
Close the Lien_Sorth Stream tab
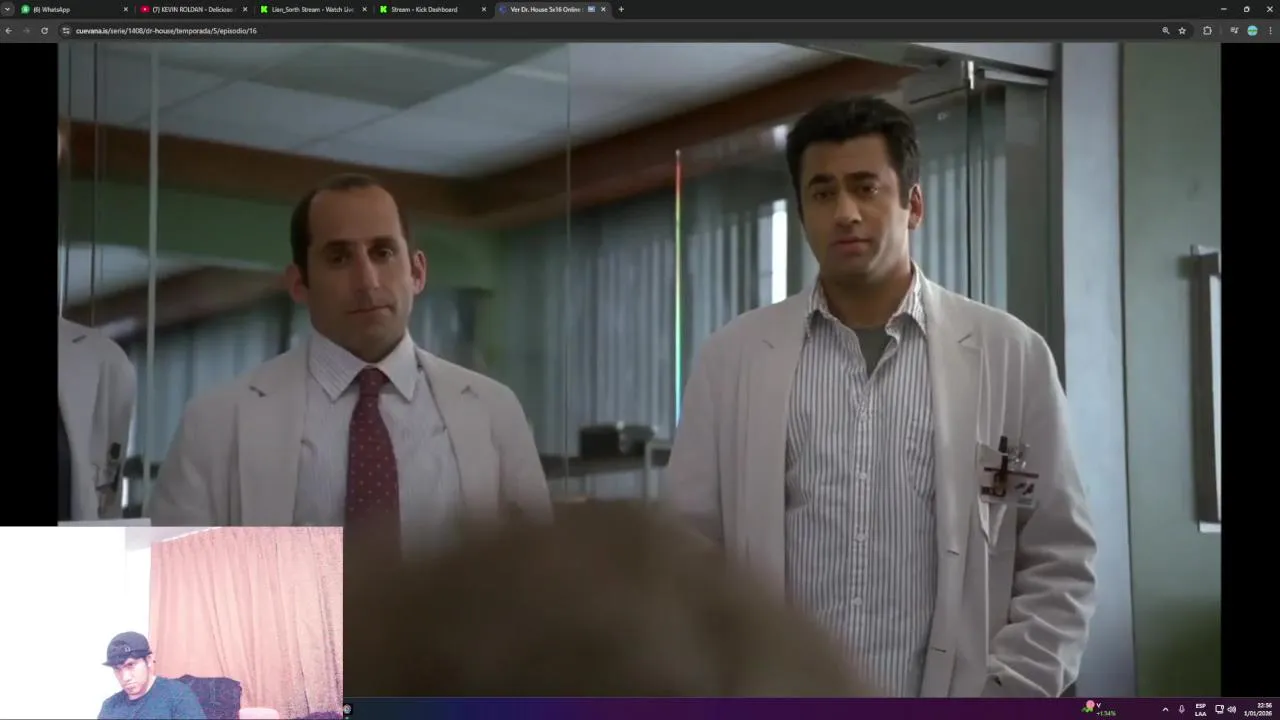[364, 9]
